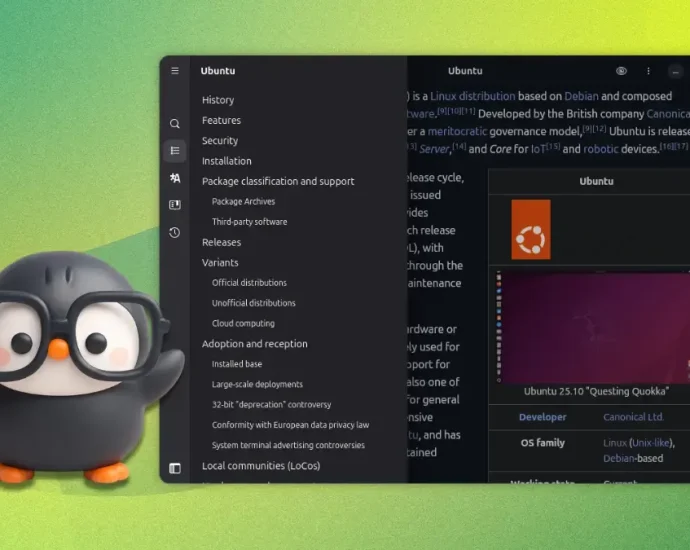Select System terminal advertising controversies entry
Image resolution: width=690 pixels, height=550 pixels.
click(x=288, y=445)
